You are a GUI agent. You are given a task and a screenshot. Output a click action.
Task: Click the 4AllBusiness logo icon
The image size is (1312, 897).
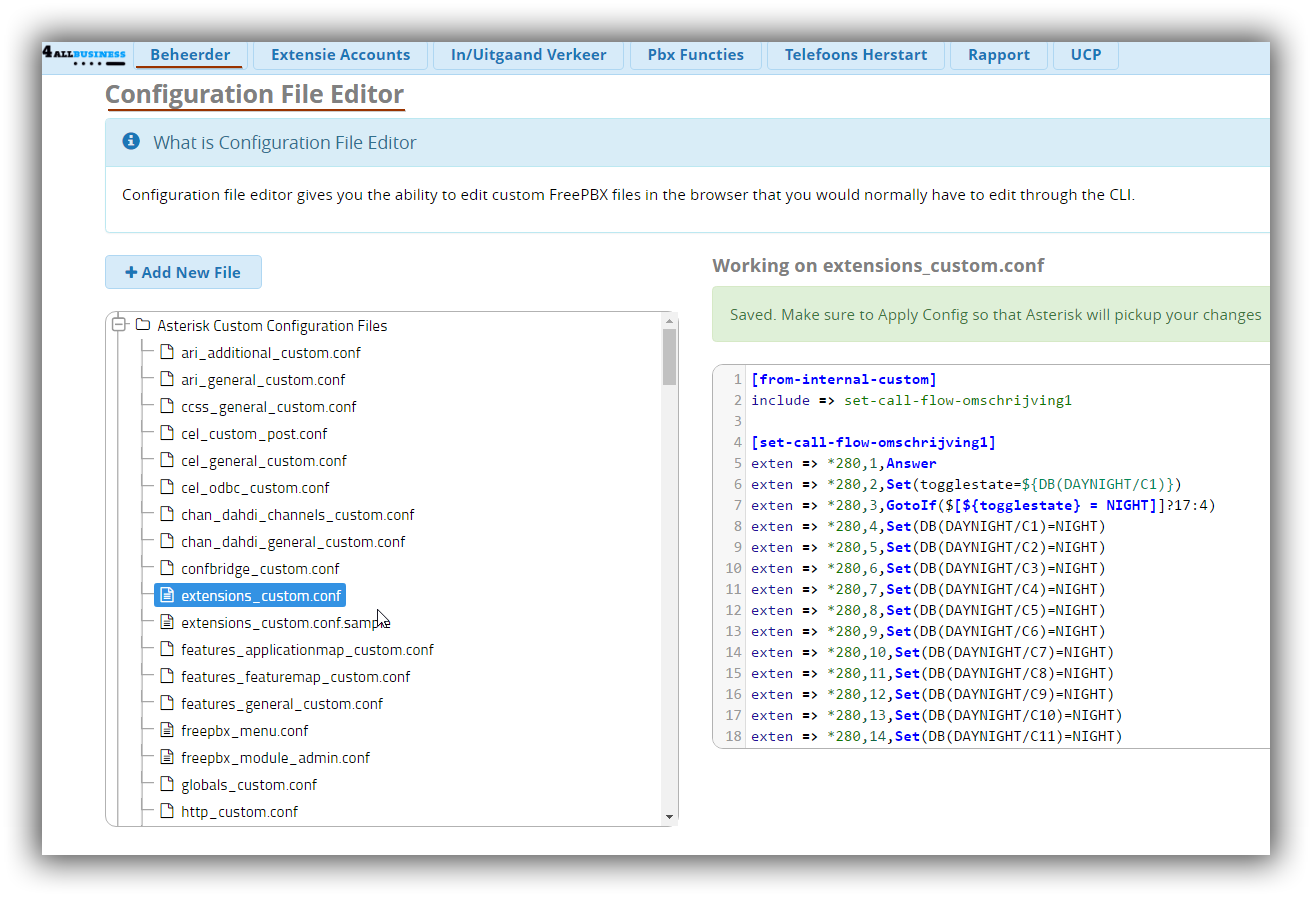pos(84,55)
